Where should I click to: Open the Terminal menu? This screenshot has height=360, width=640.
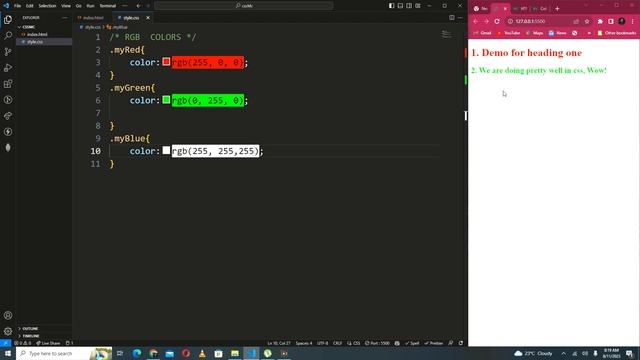pyautogui.click(x=108, y=6)
